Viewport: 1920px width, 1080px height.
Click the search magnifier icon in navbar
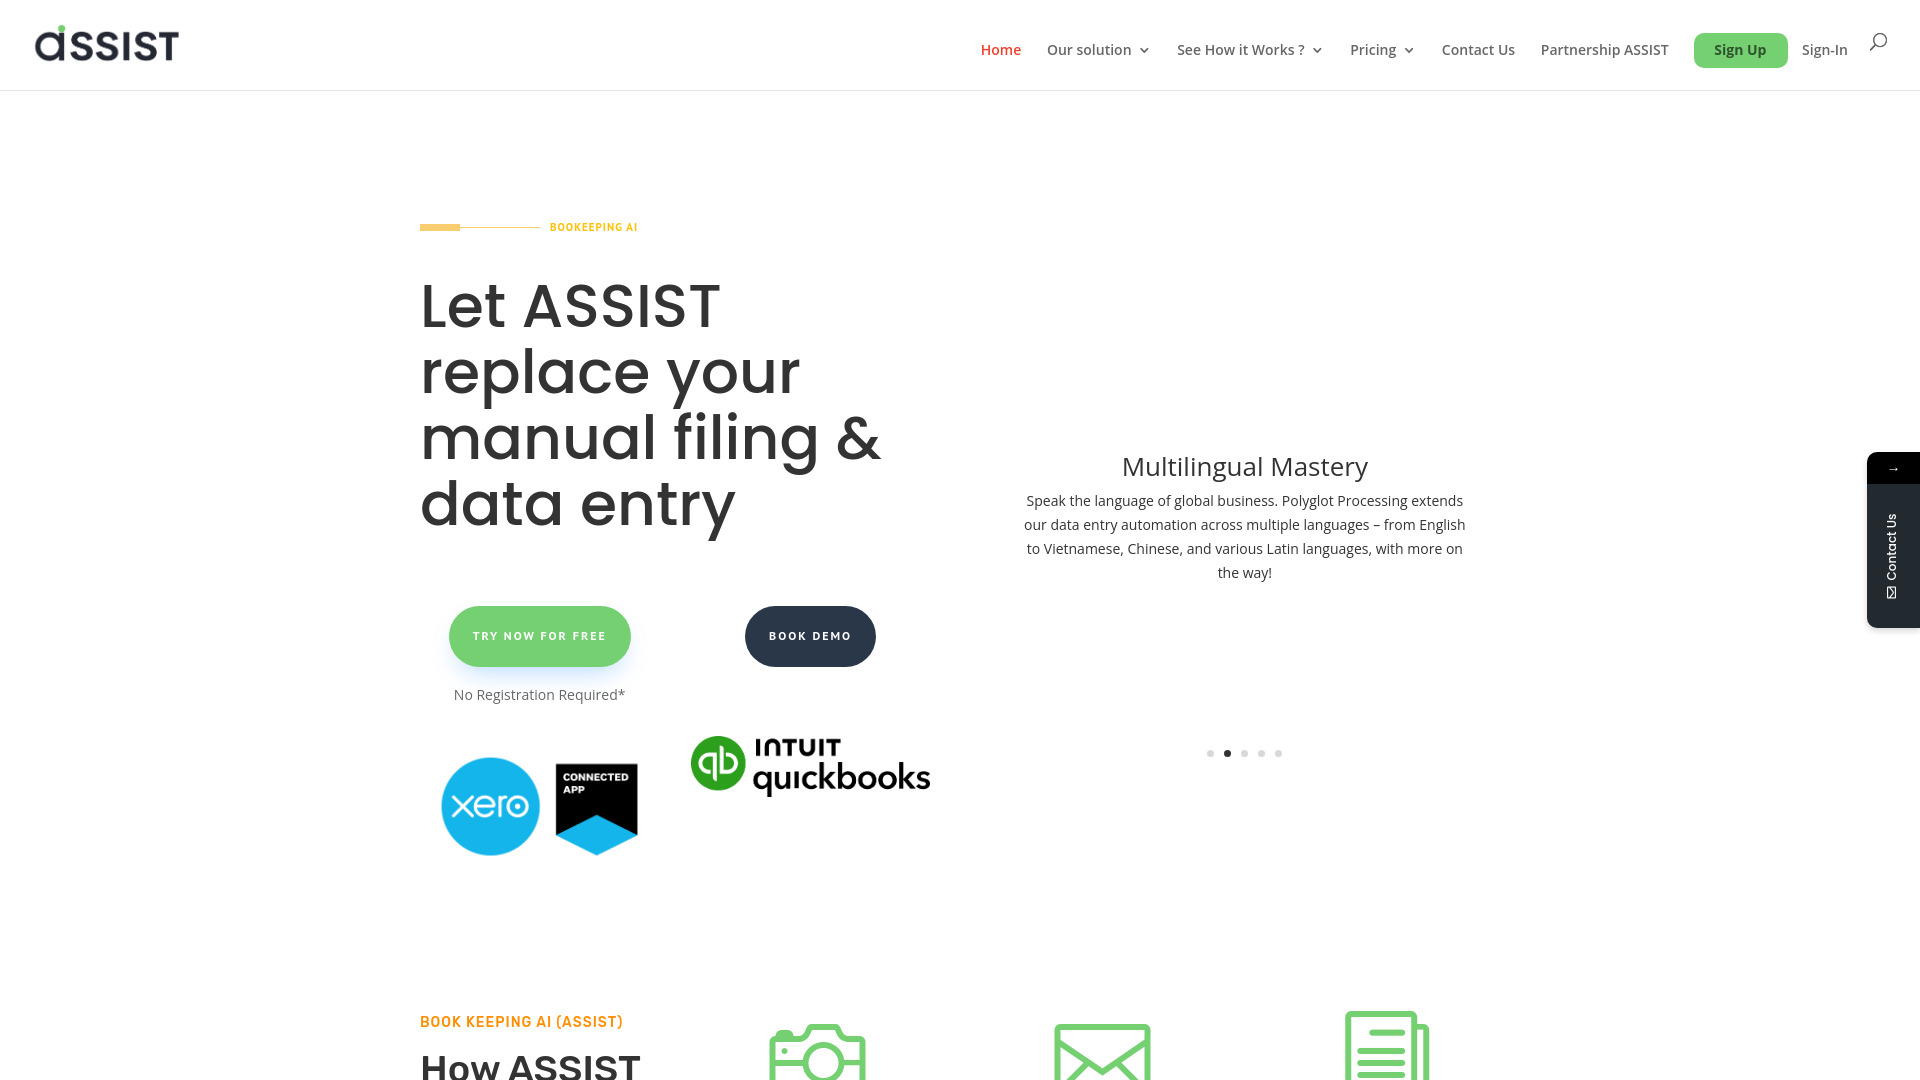(x=1879, y=41)
